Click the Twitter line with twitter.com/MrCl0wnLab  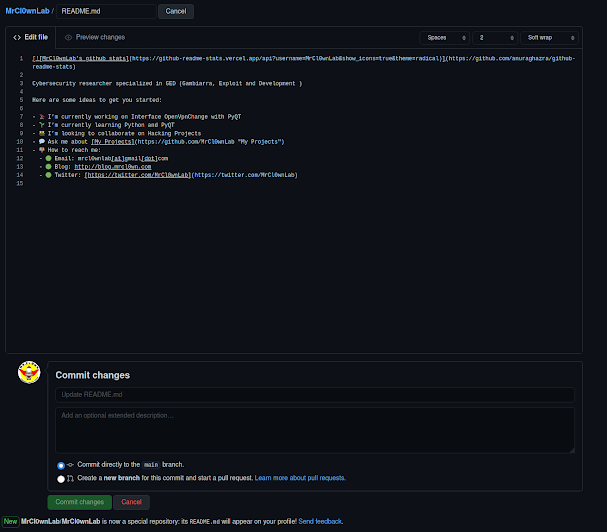click(168, 175)
